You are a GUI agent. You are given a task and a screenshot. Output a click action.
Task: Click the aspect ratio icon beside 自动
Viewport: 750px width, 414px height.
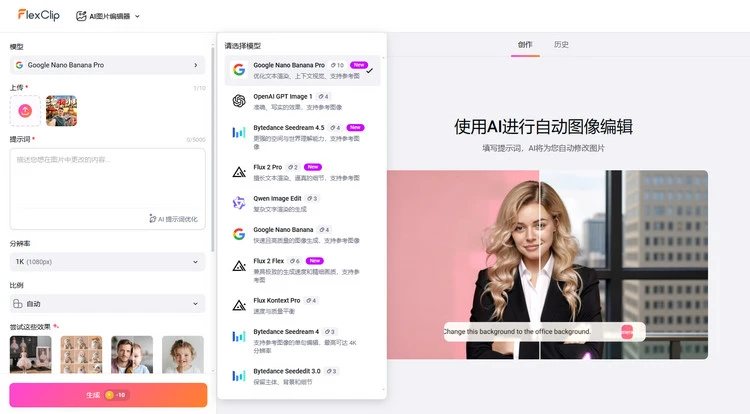coord(18,304)
